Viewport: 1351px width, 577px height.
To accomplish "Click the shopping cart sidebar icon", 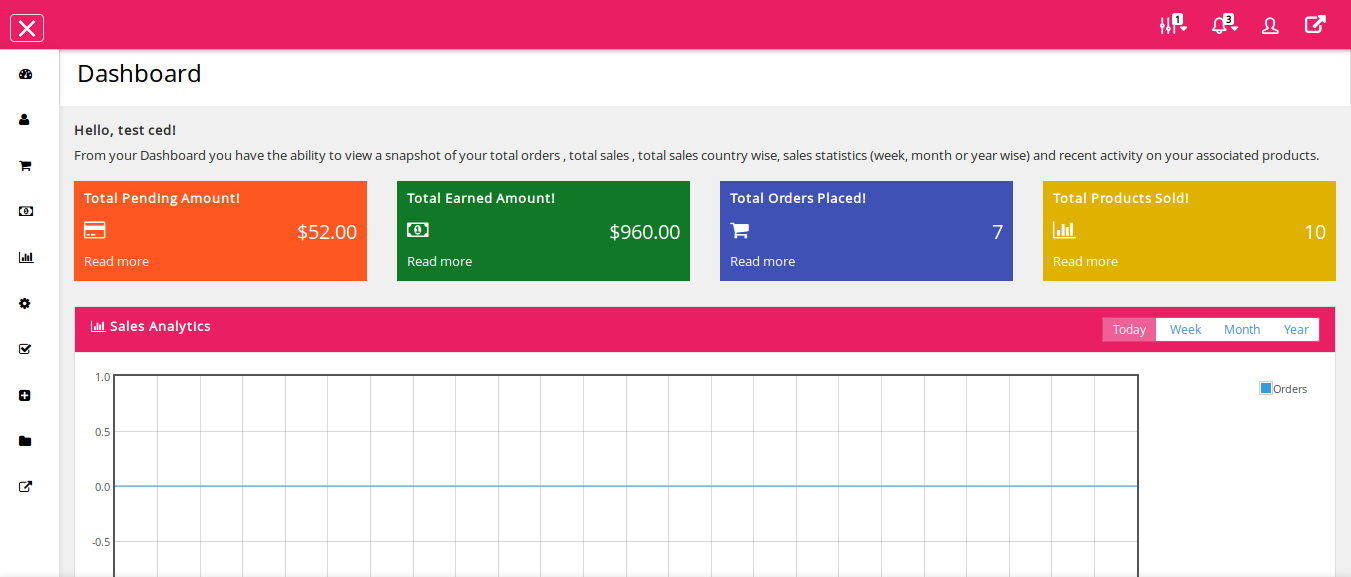I will click(x=25, y=166).
